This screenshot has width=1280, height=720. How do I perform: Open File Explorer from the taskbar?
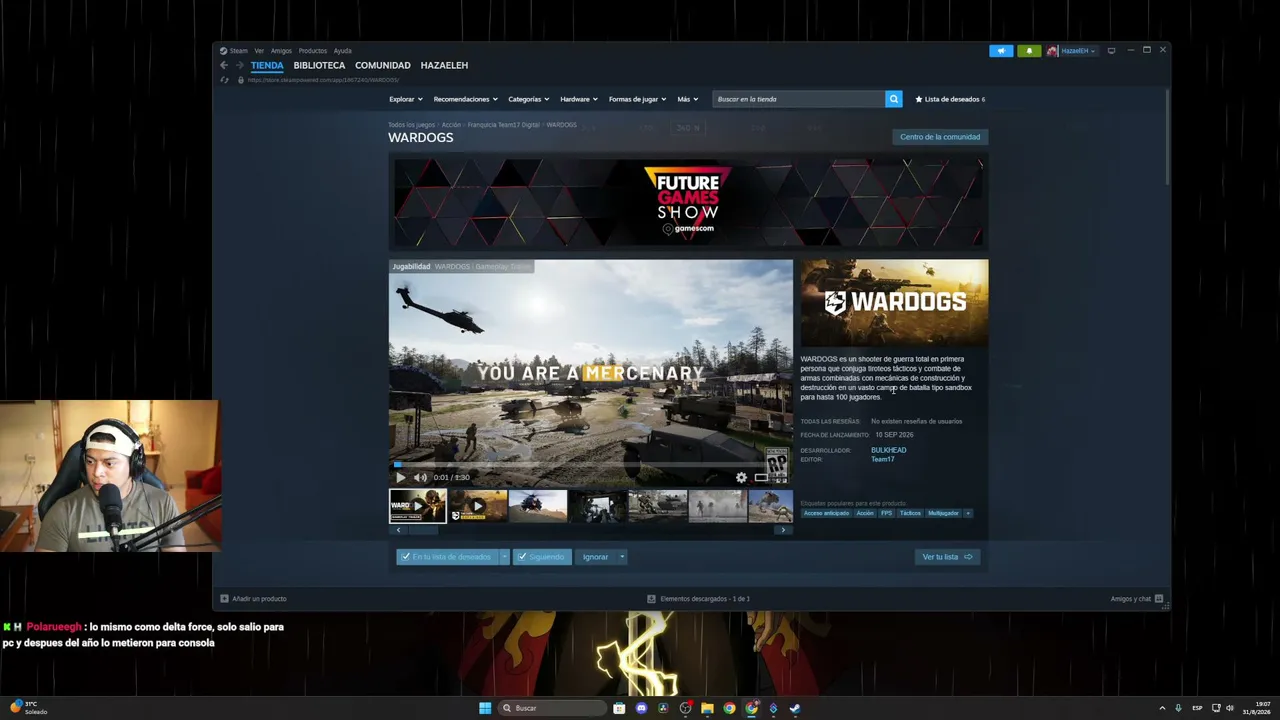[x=707, y=708]
